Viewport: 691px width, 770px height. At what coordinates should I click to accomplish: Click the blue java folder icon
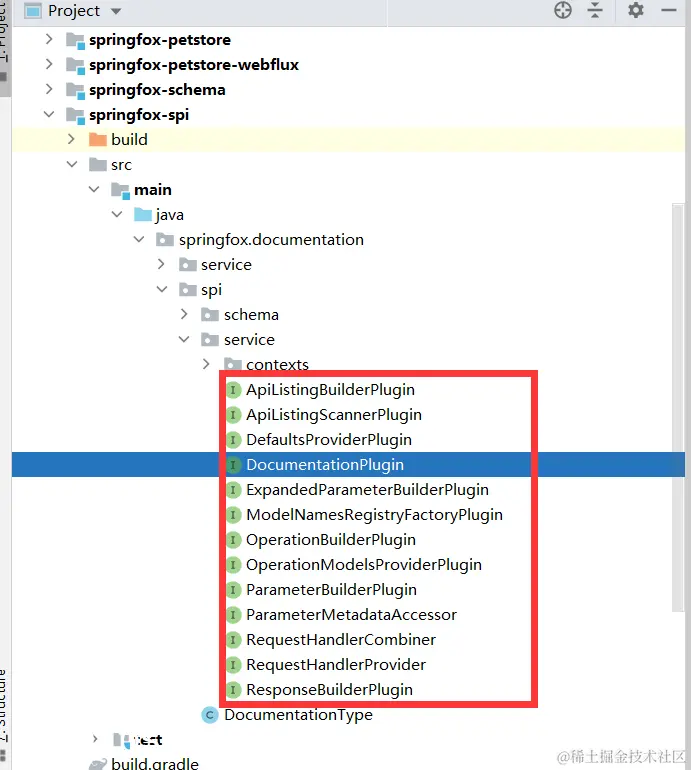143,215
